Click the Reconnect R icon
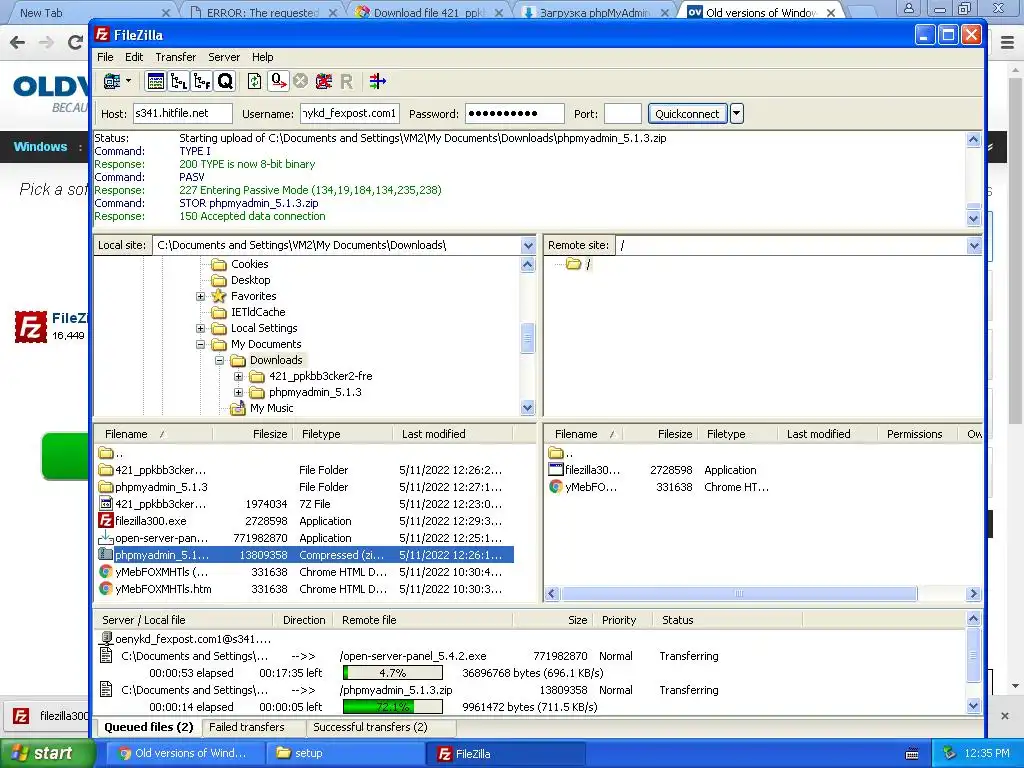Image resolution: width=1024 pixels, height=768 pixels. click(x=346, y=82)
